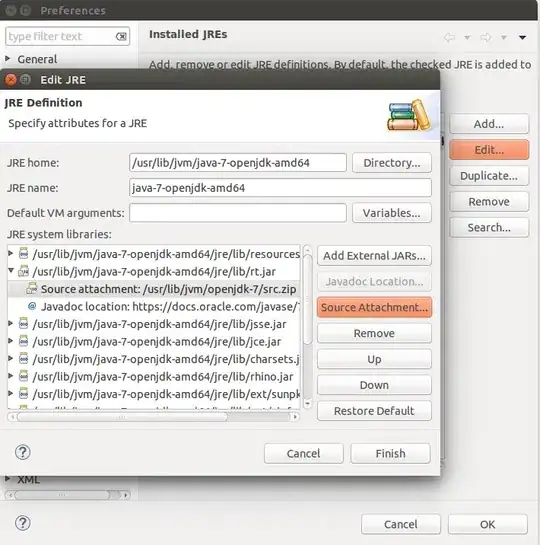Viewport: 540px width, 545px height.
Task: Click the jce.jar library icon
Action: pyautogui.click(x=23, y=341)
